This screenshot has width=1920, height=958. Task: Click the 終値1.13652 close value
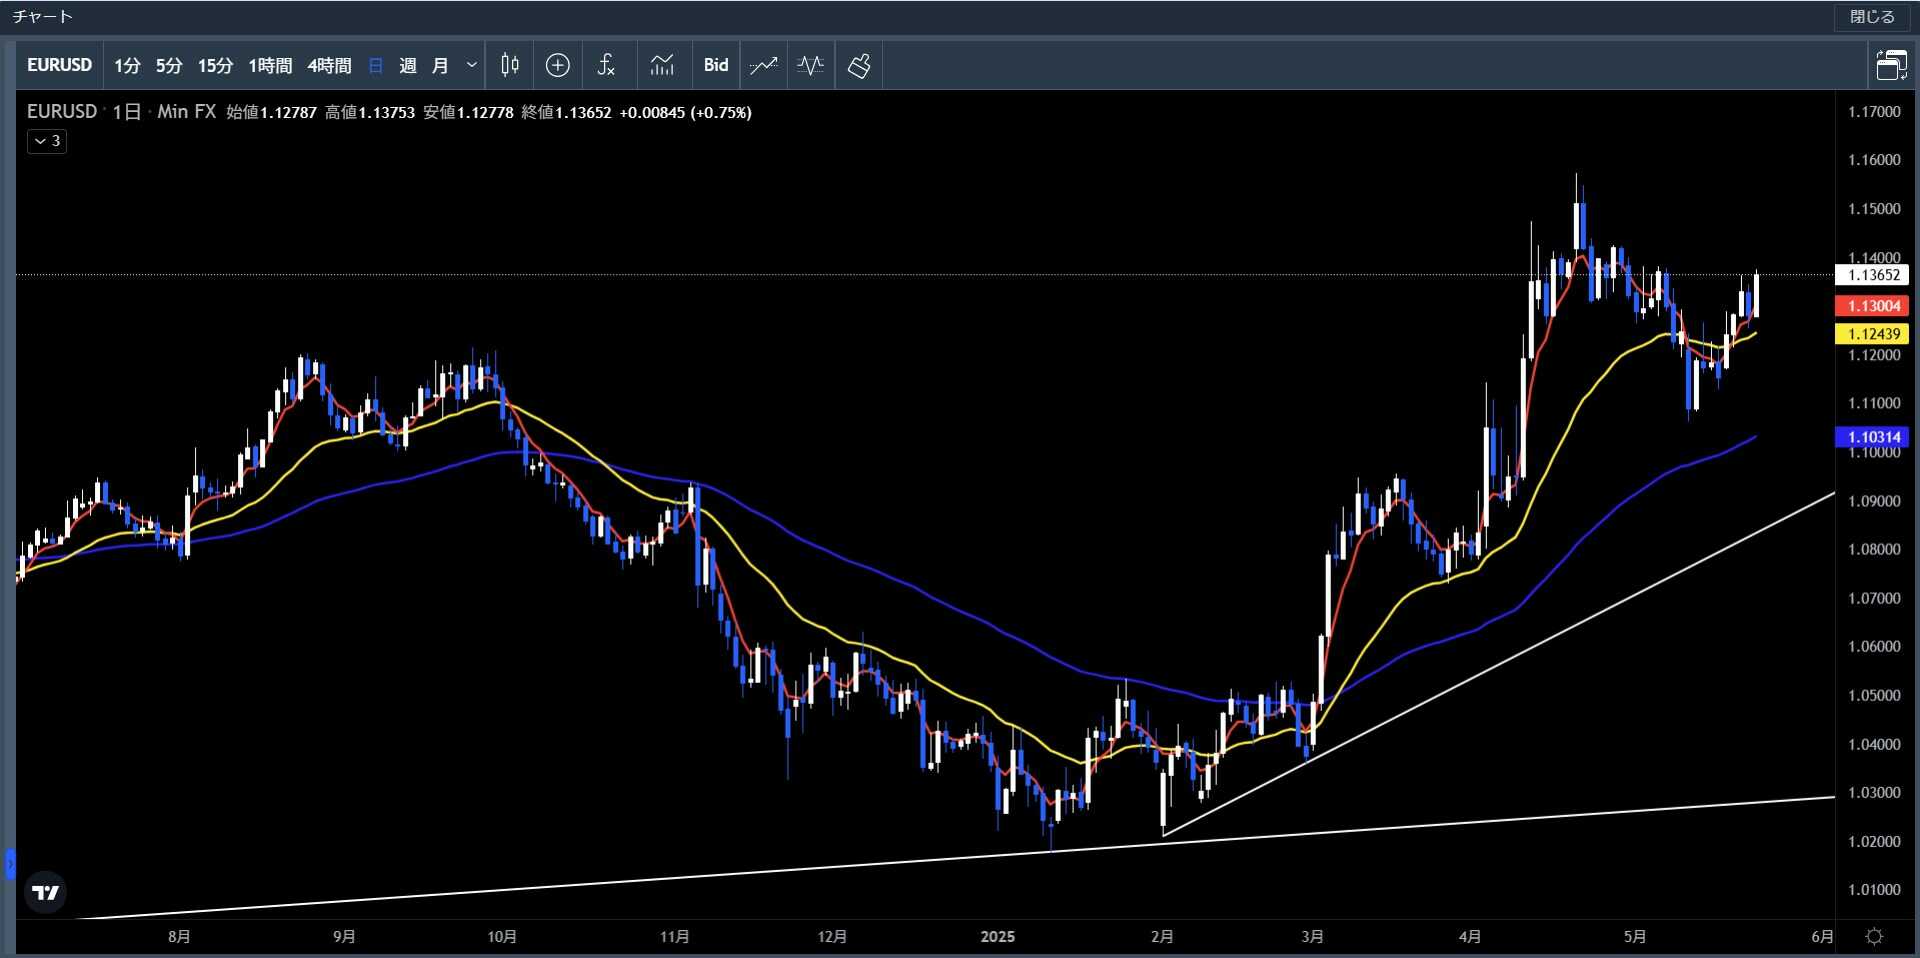point(566,112)
